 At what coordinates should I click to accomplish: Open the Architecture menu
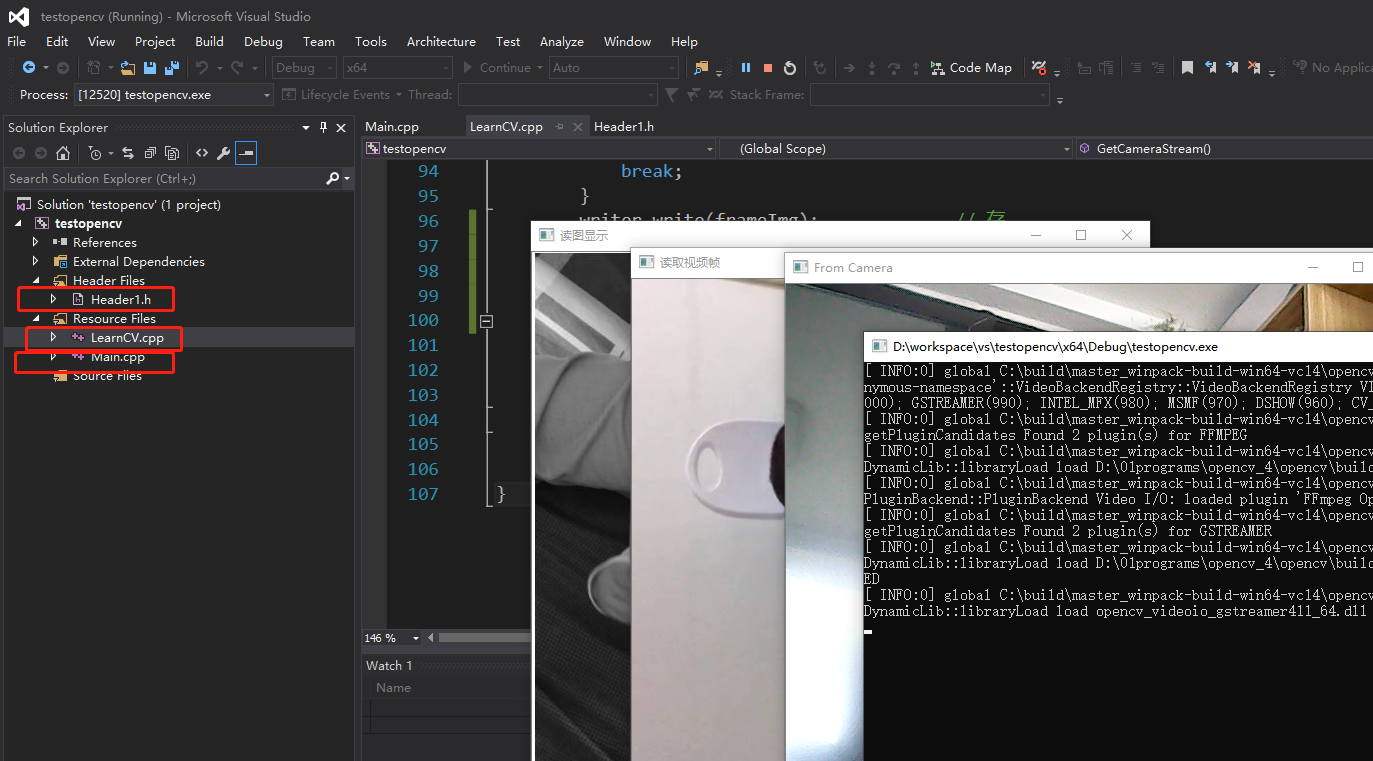pos(441,42)
